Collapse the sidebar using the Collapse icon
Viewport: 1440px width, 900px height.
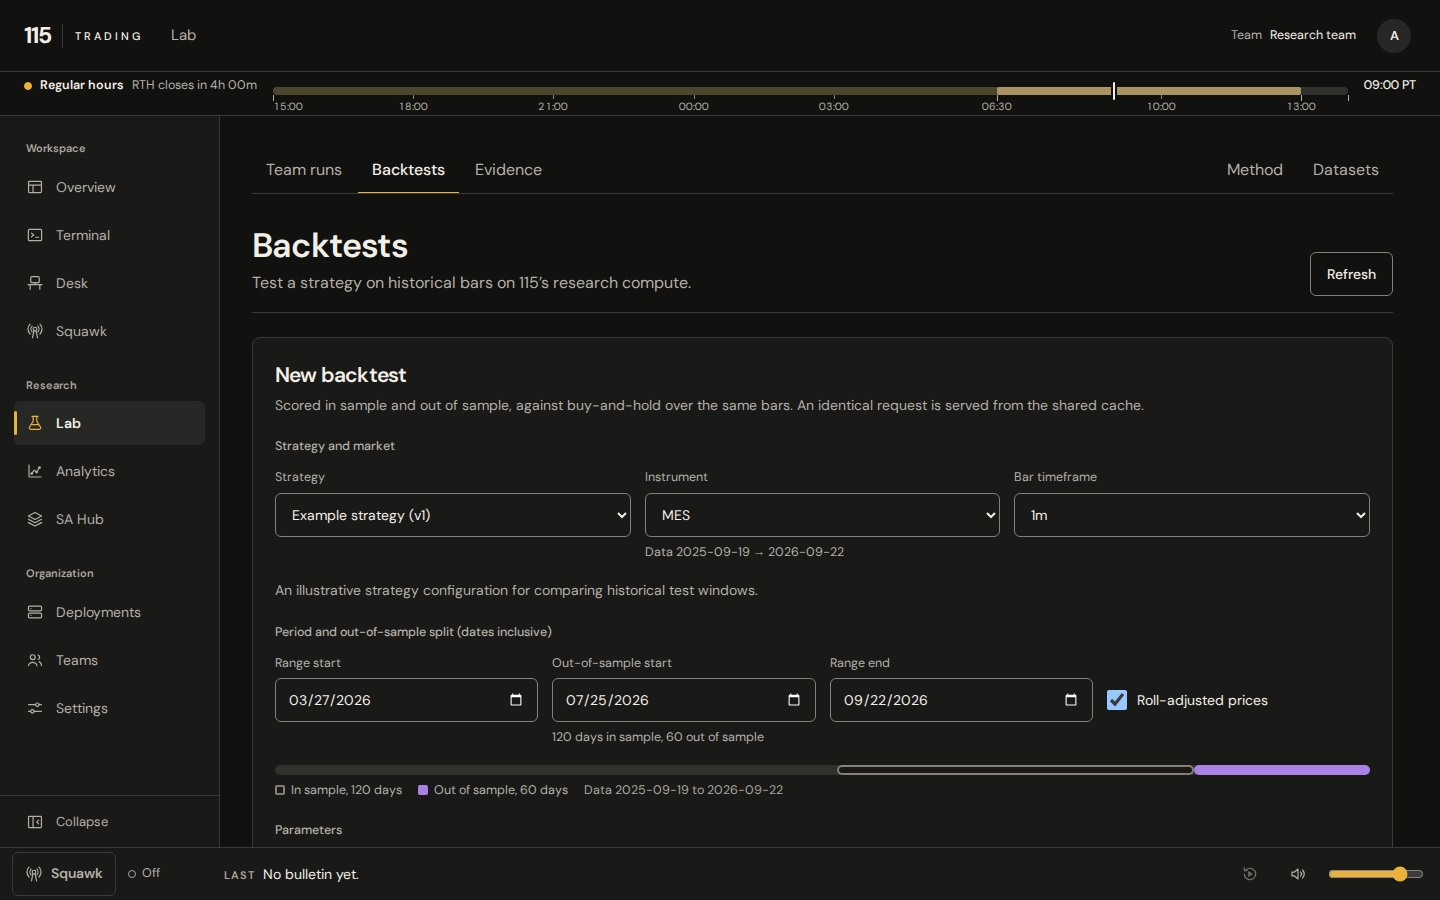click(35, 822)
